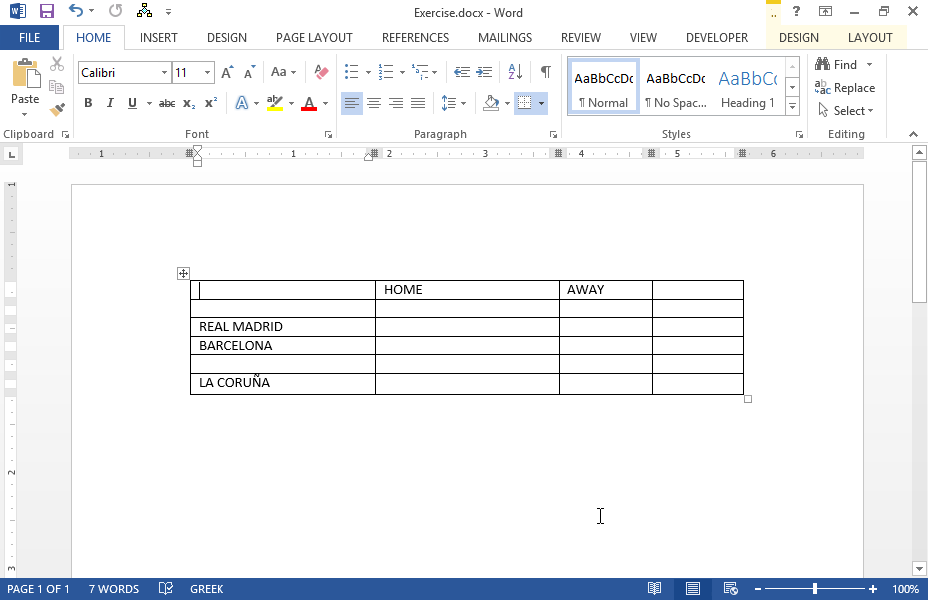This screenshot has width=928, height=600.
Task: Increase the paragraph indent
Action: click(484, 72)
